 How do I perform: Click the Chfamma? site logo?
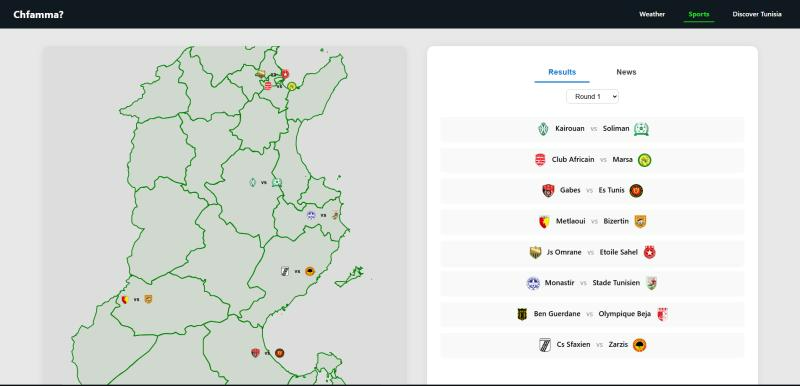coord(39,14)
